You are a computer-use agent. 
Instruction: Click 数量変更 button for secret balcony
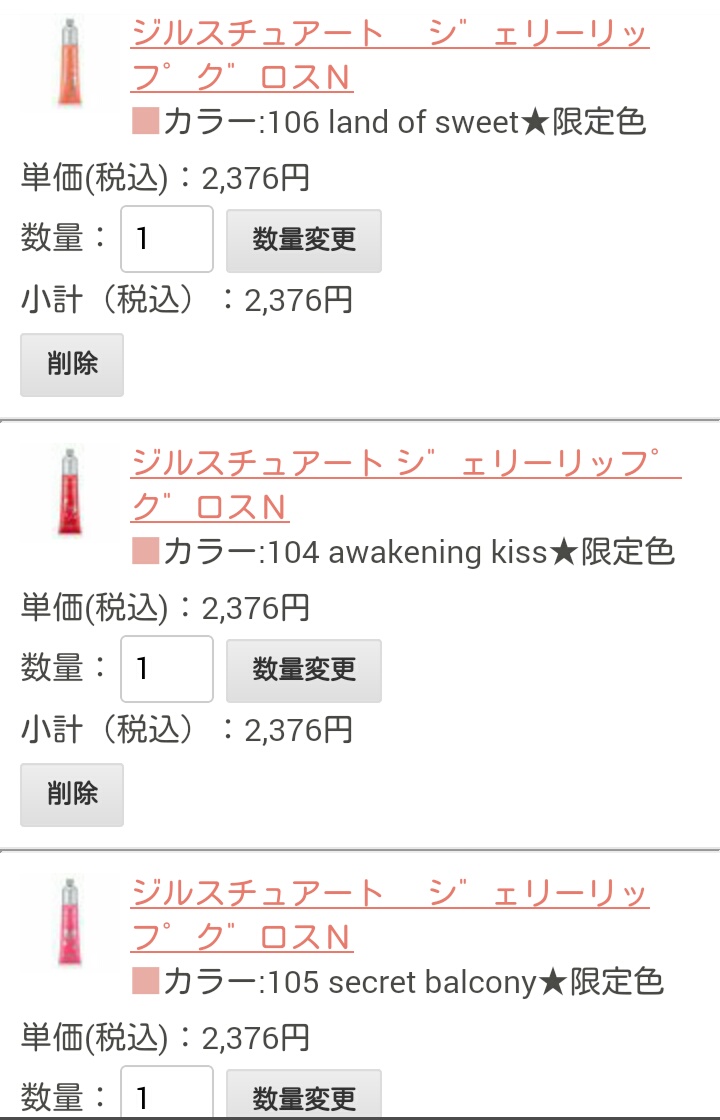(x=304, y=1094)
